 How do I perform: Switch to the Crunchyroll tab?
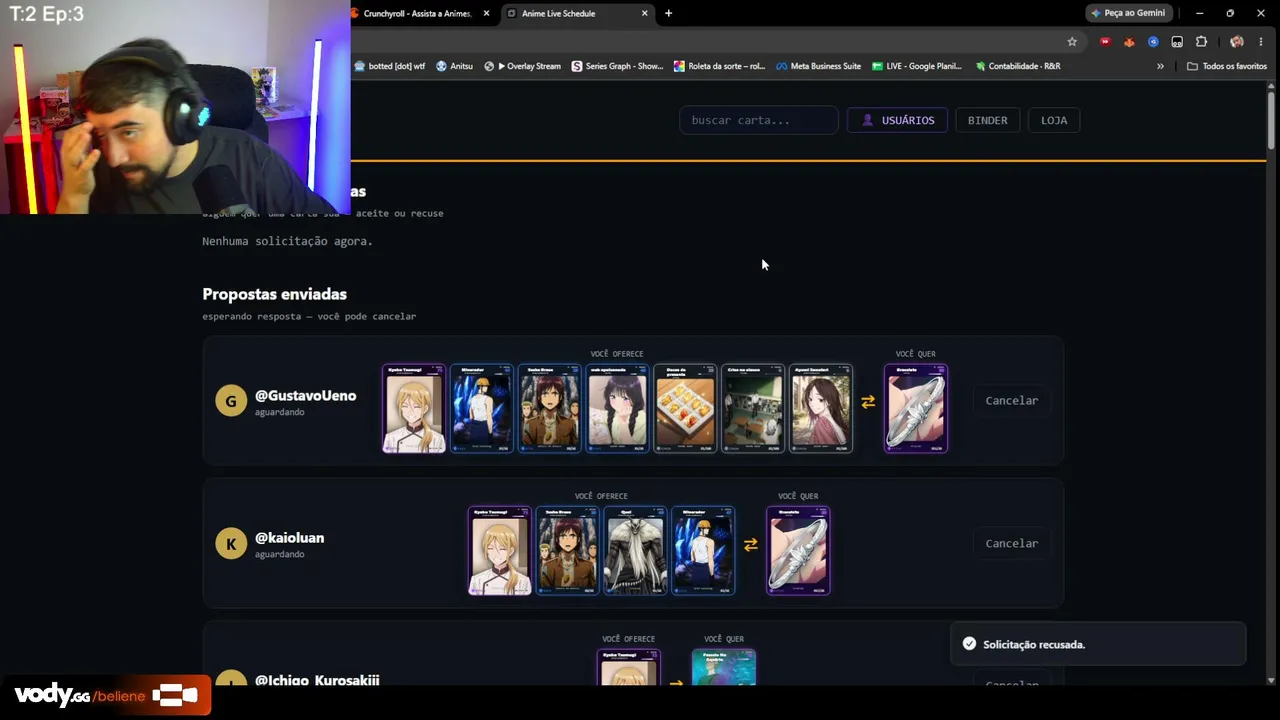click(417, 13)
